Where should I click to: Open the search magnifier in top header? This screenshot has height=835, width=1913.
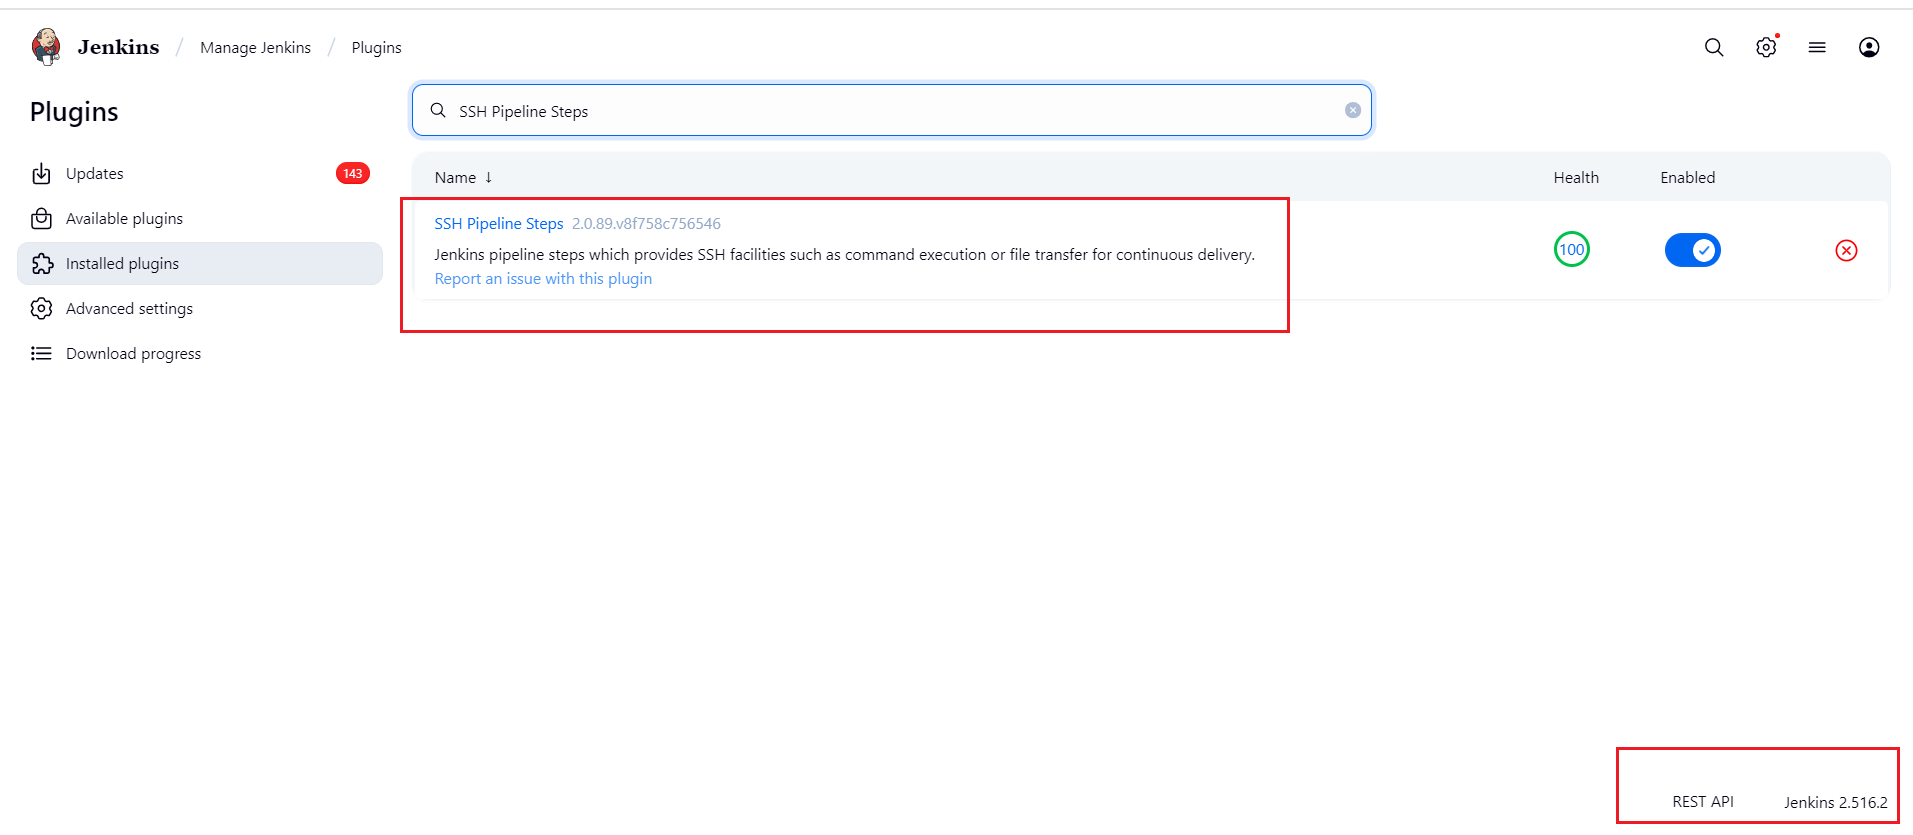(1713, 48)
